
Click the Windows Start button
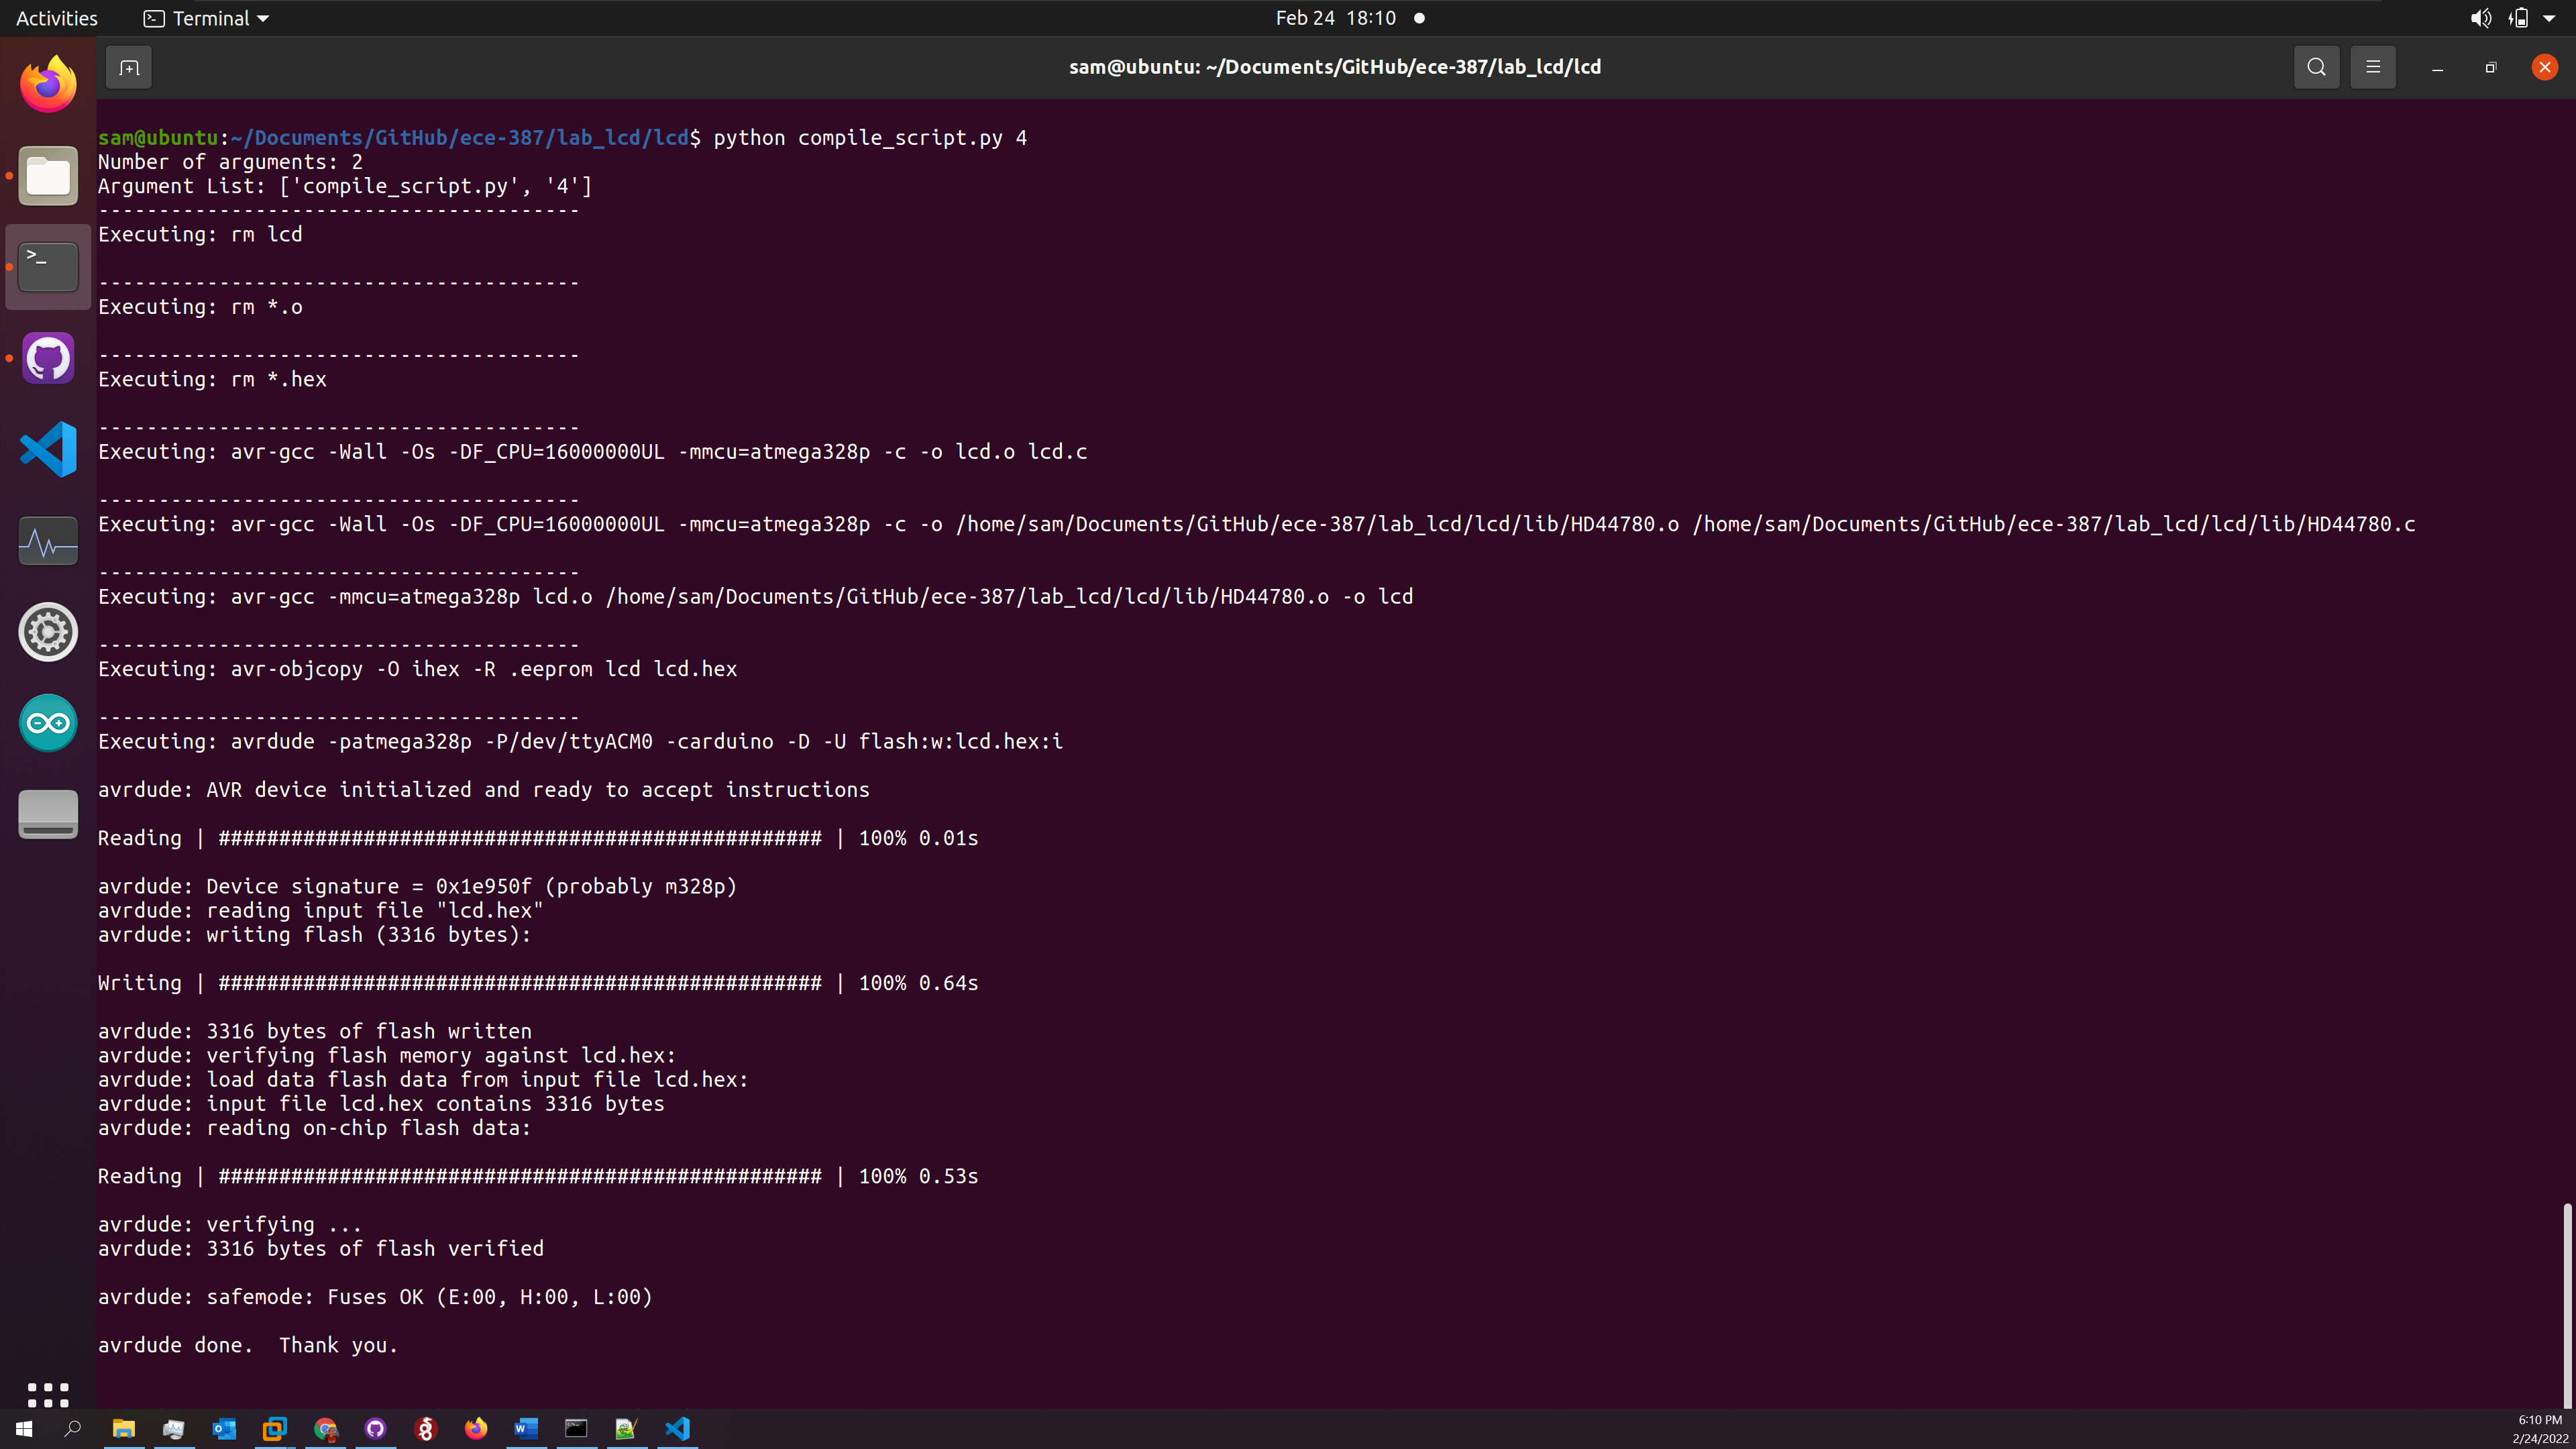[x=24, y=1429]
